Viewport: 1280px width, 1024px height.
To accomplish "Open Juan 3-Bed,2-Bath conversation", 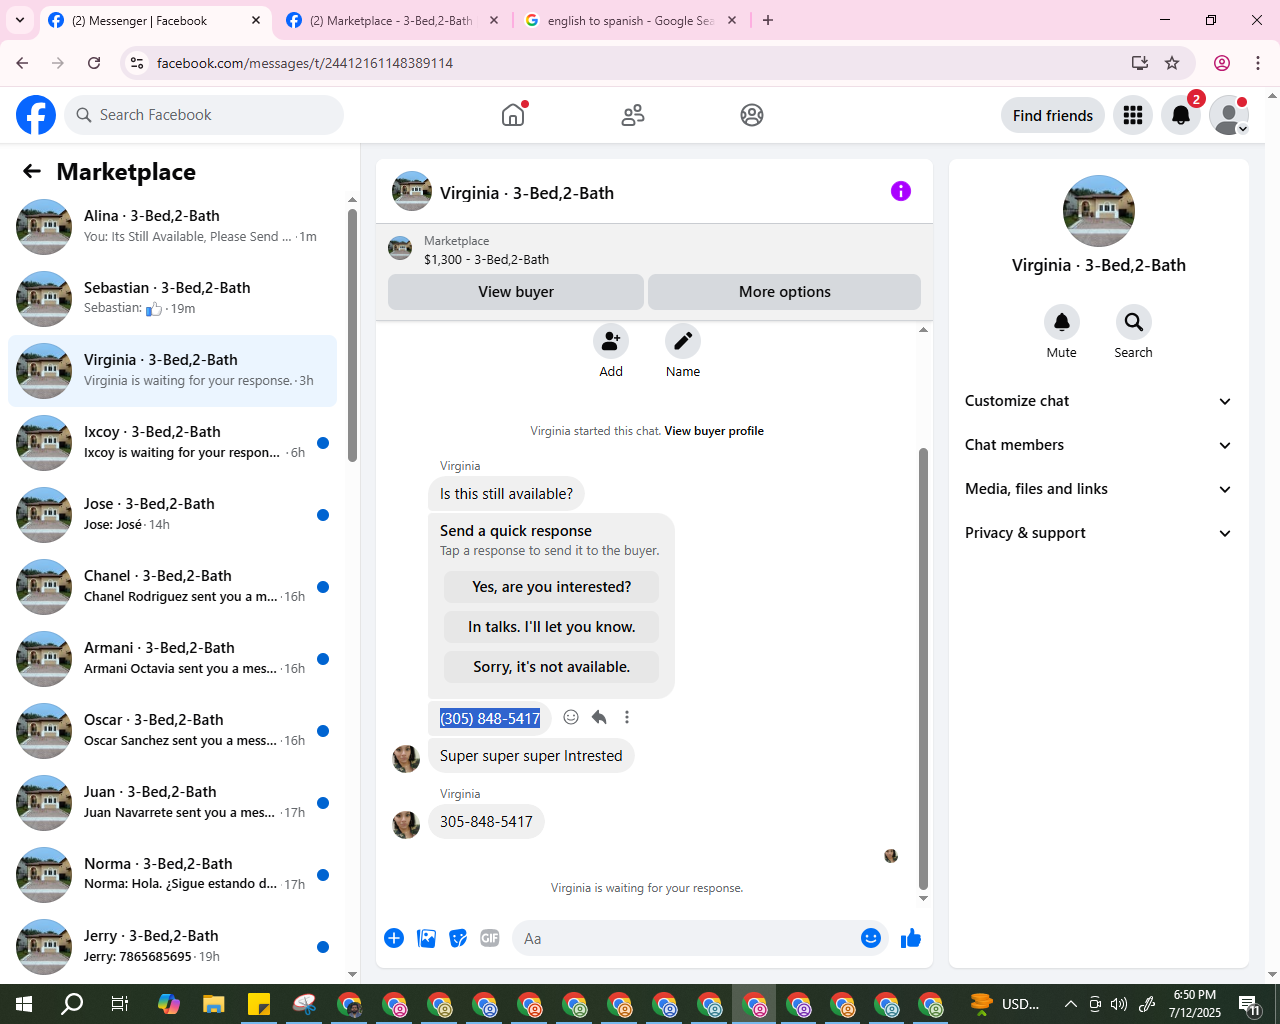I will 172,803.
